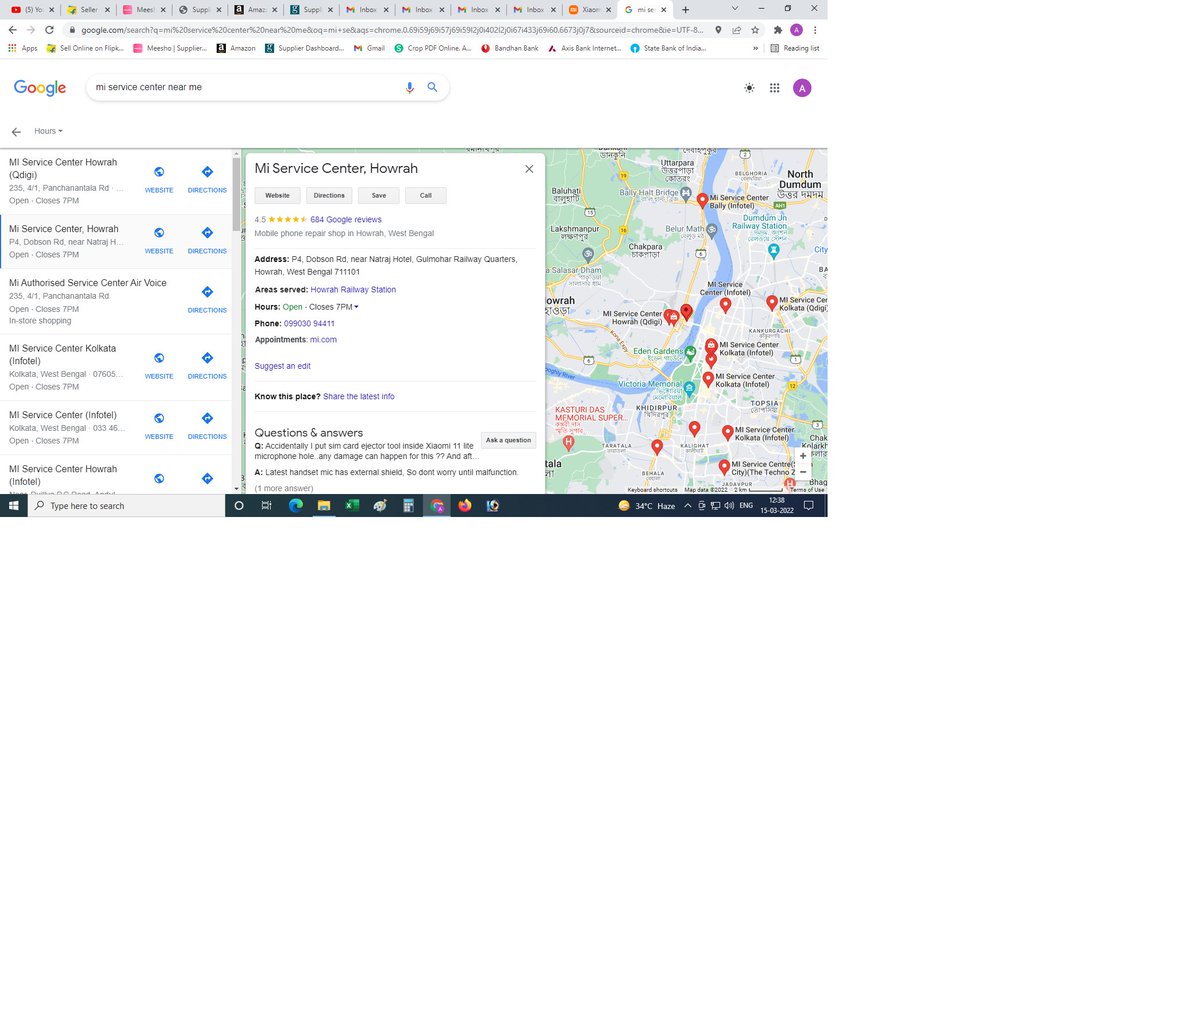Close the Mi Service Center, Howrah details panel
The image size is (1200, 1034).
(x=529, y=169)
